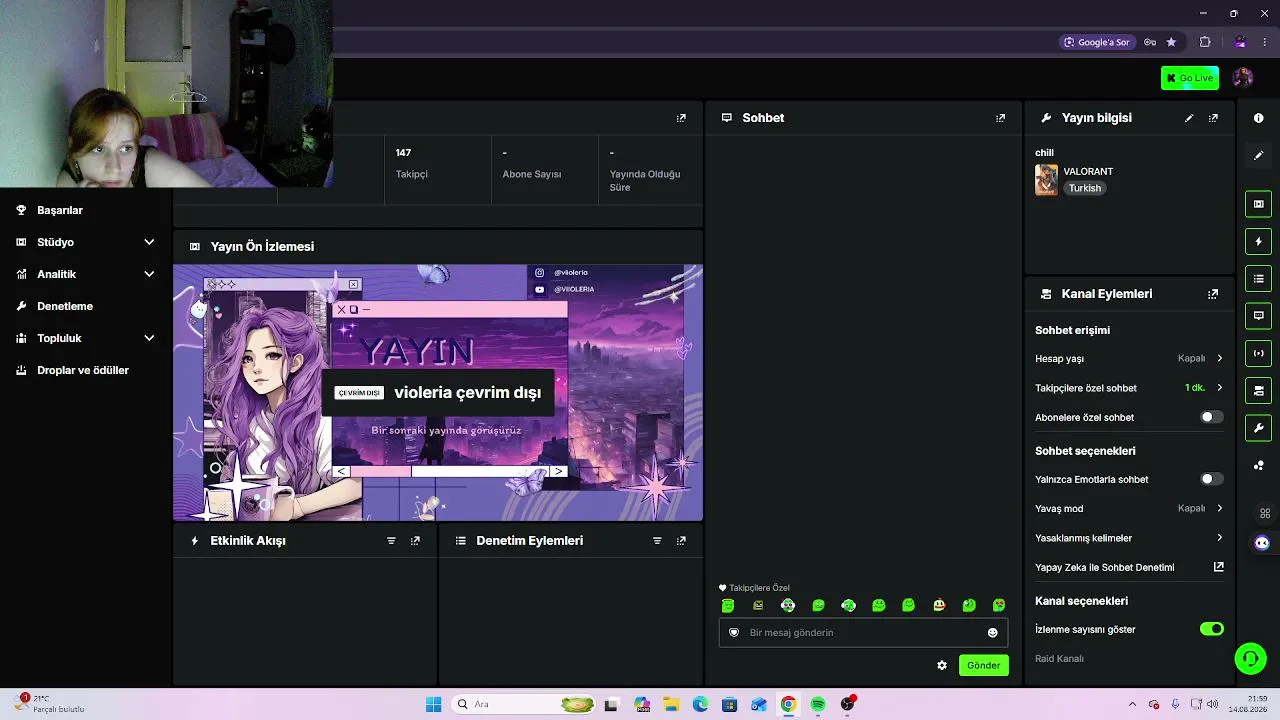Open the emoji picker in message box
The height and width of the screenshot is (720, 1280).
(x=993, y=633)
